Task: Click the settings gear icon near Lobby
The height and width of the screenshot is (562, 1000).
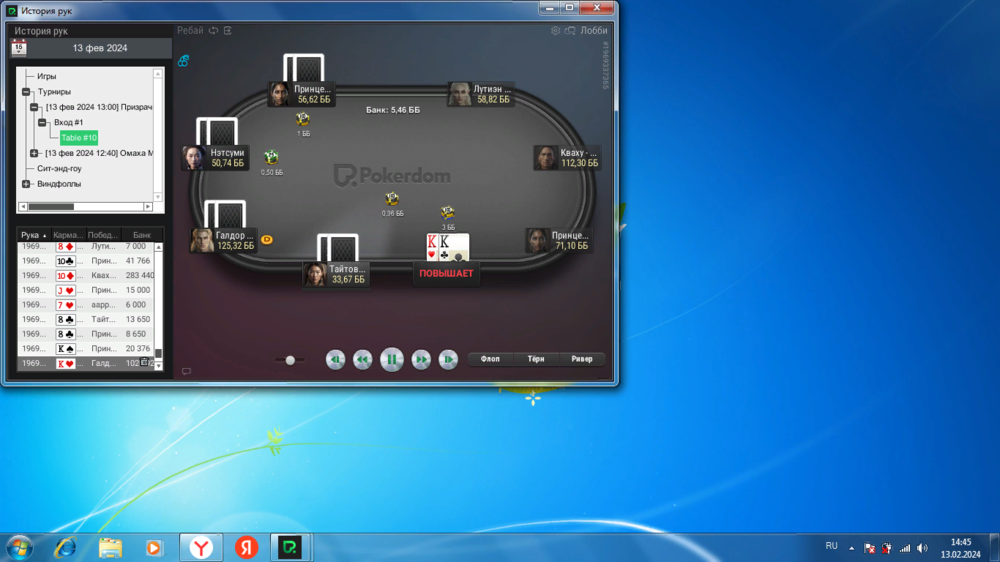Action: click(556, 31)
